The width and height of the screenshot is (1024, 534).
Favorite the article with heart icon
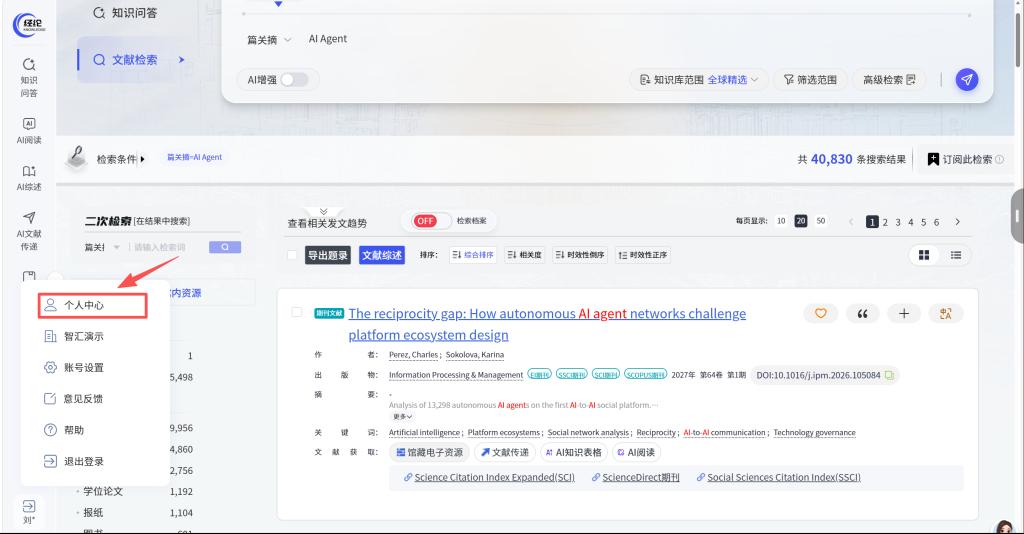820,313
